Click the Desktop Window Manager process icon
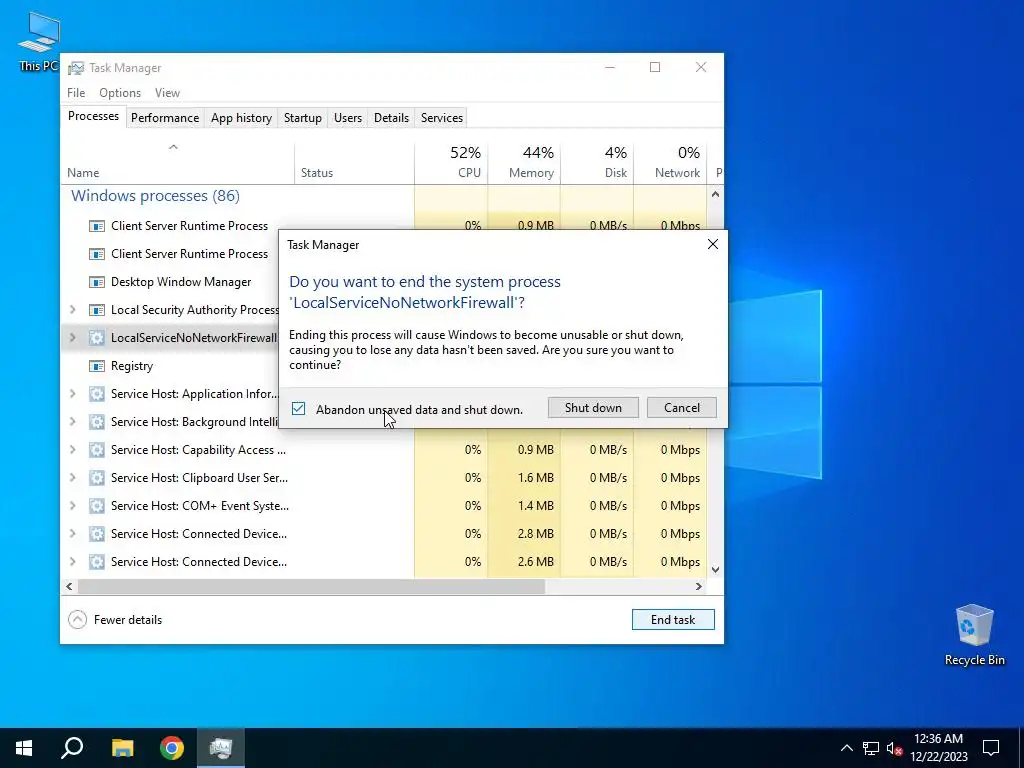1024x768 pixels. click(x=97, y=282)
